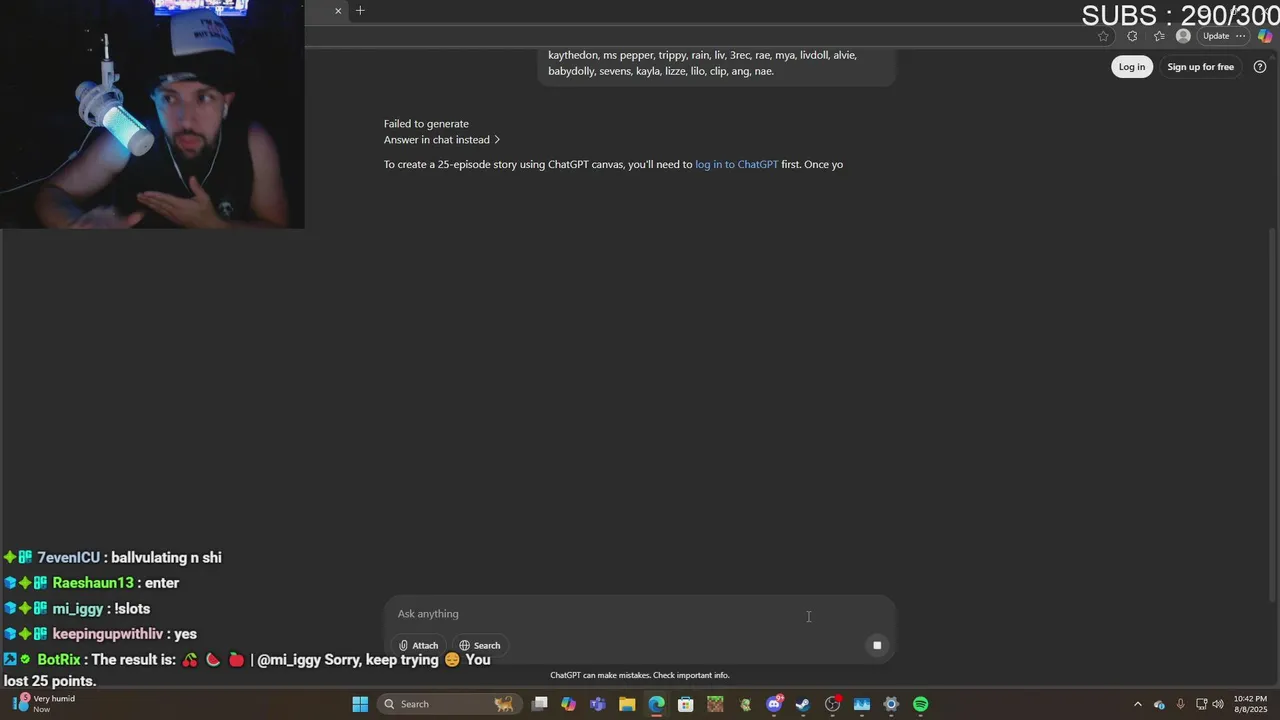Image resolution: width=1280 pixels, height=720 pixels.
Task: Open the browser Favorites list icon
Action: click(x=1158, y=36)
